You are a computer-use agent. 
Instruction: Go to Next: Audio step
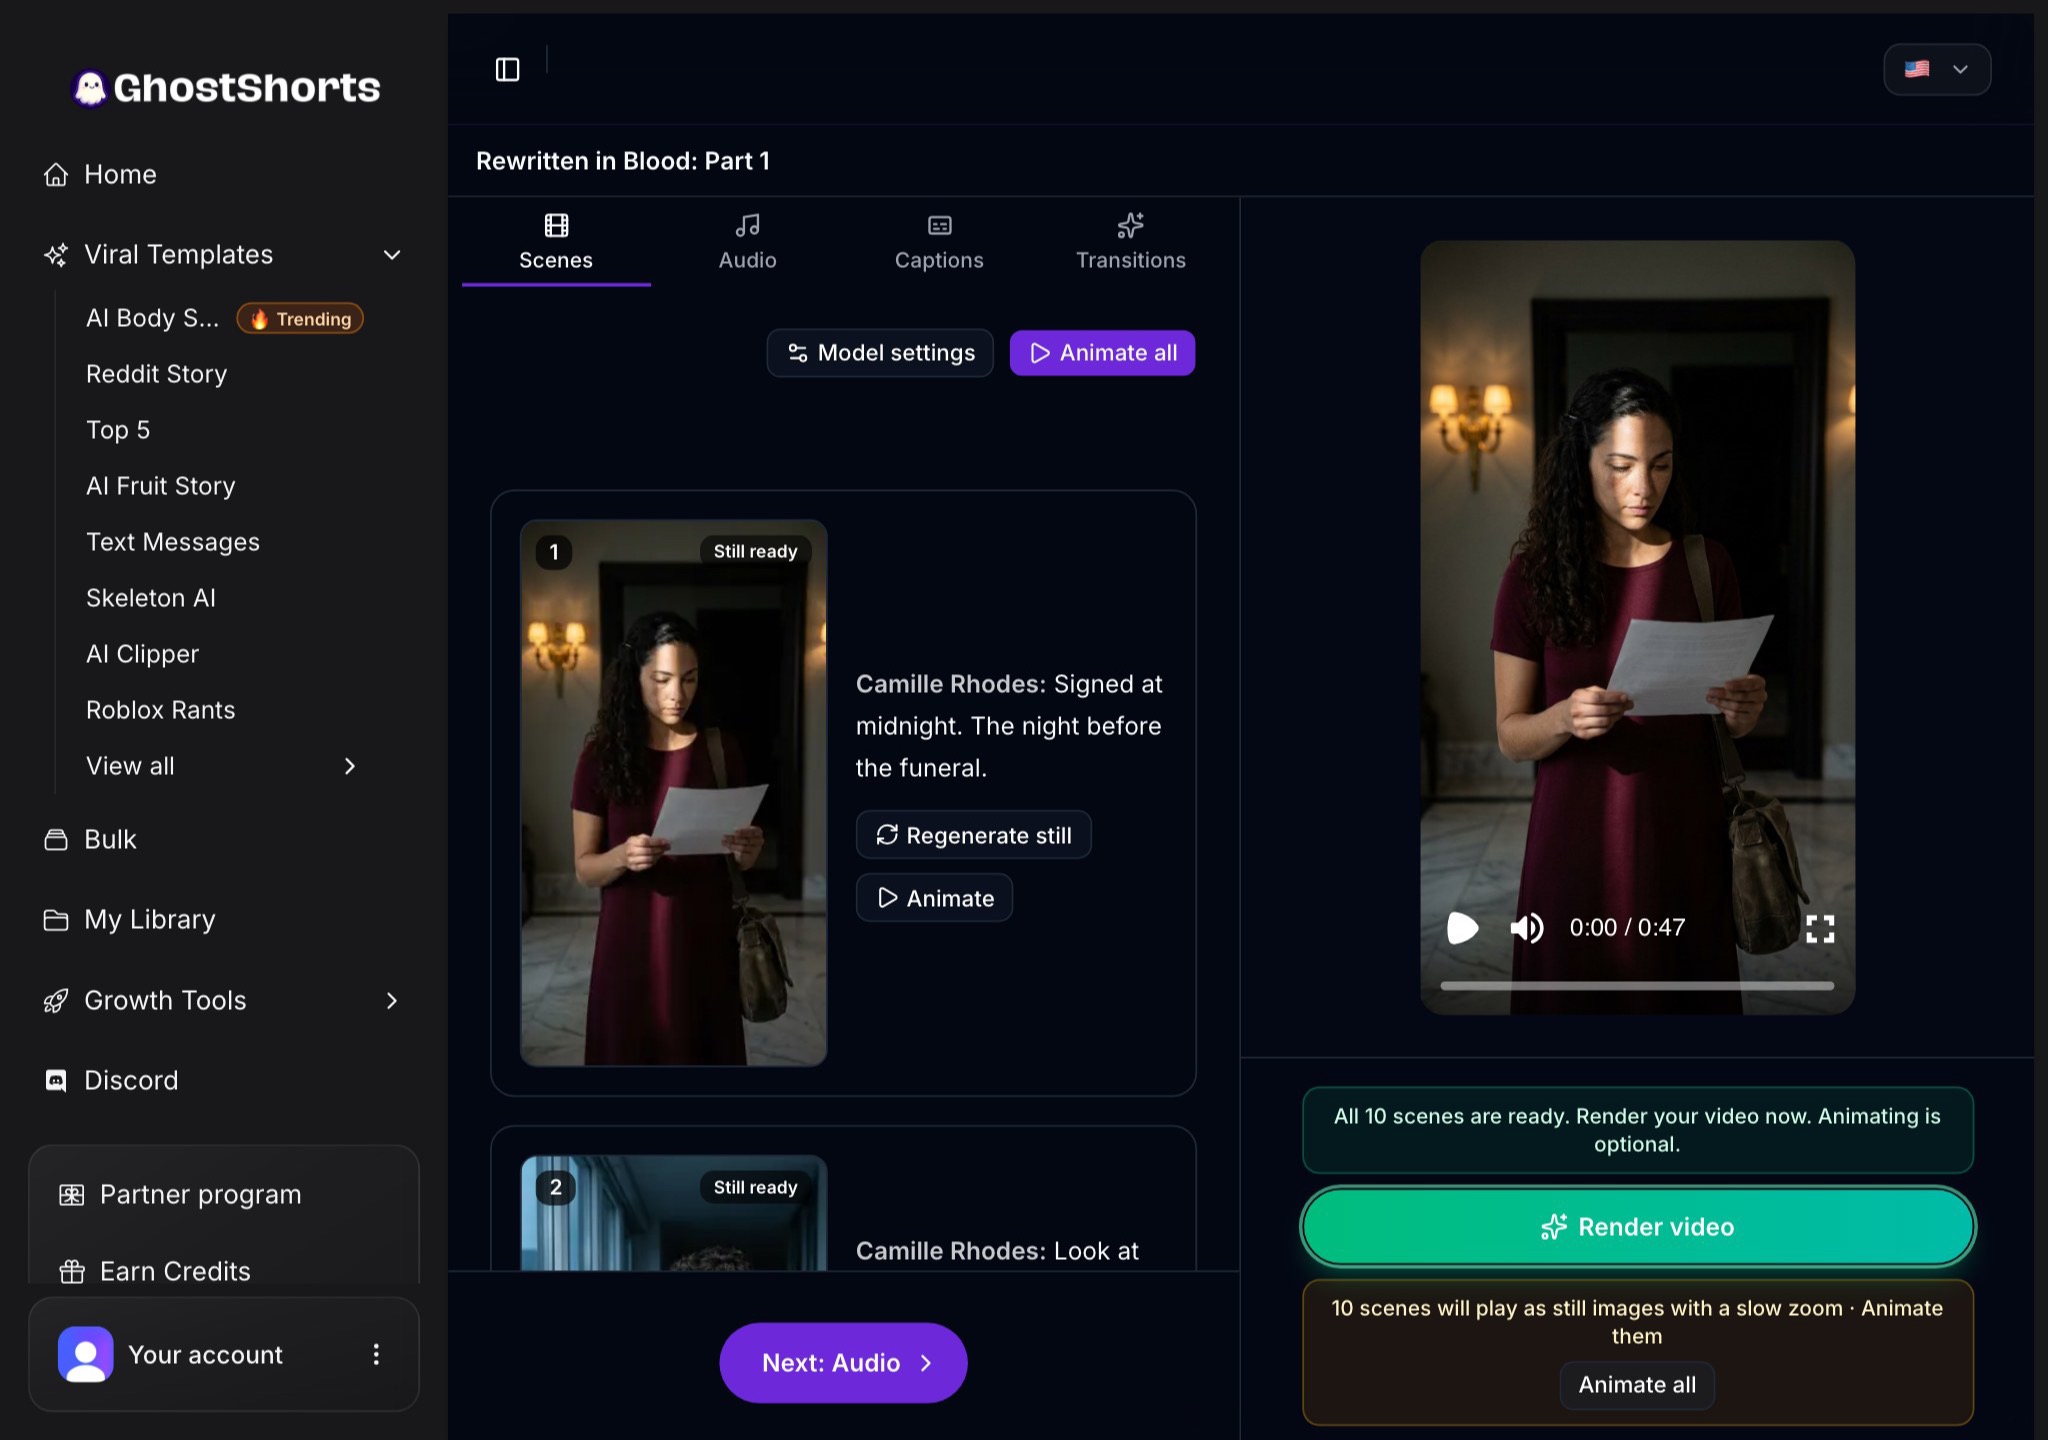(843, 1363)
